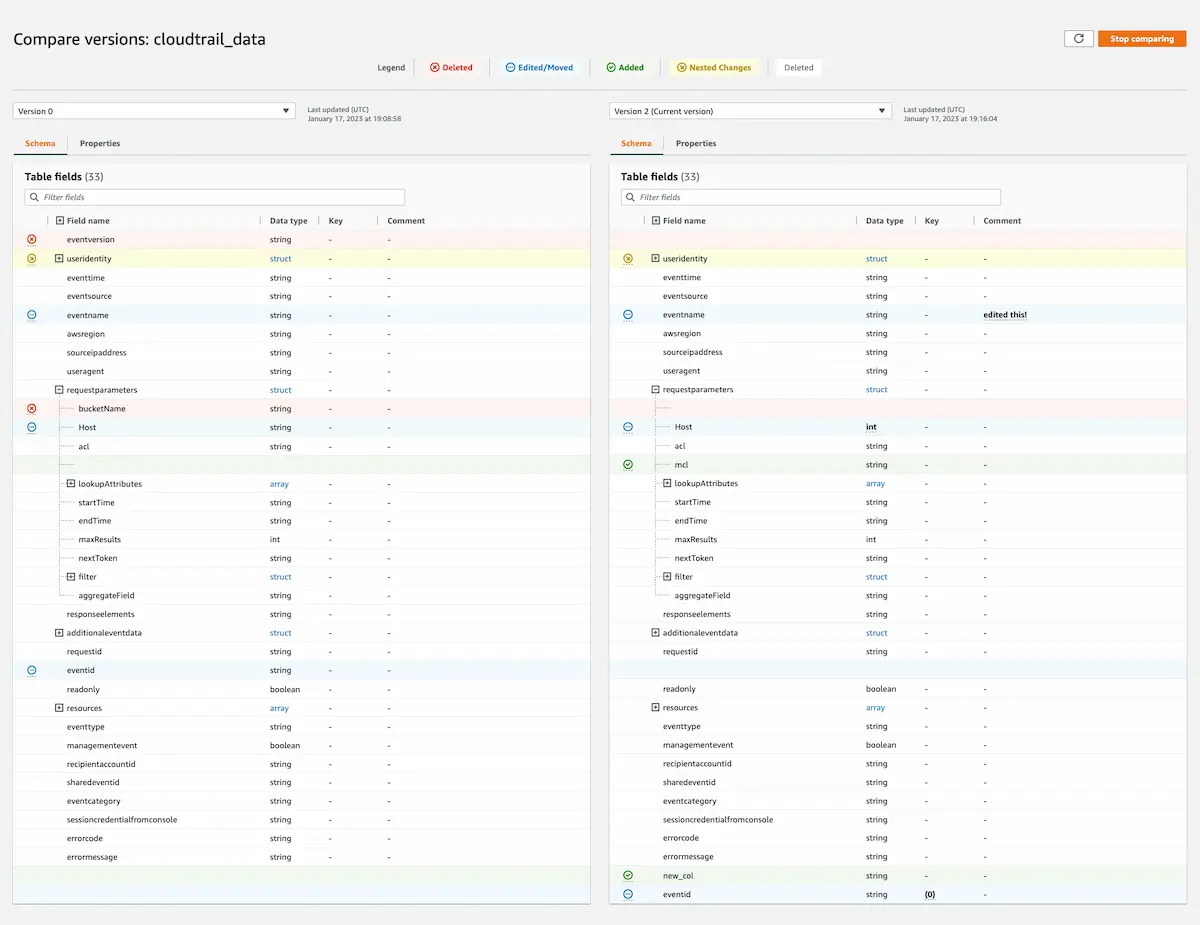
Task: Select the Schema tab on right panel
Action: [x=636, y=143]
